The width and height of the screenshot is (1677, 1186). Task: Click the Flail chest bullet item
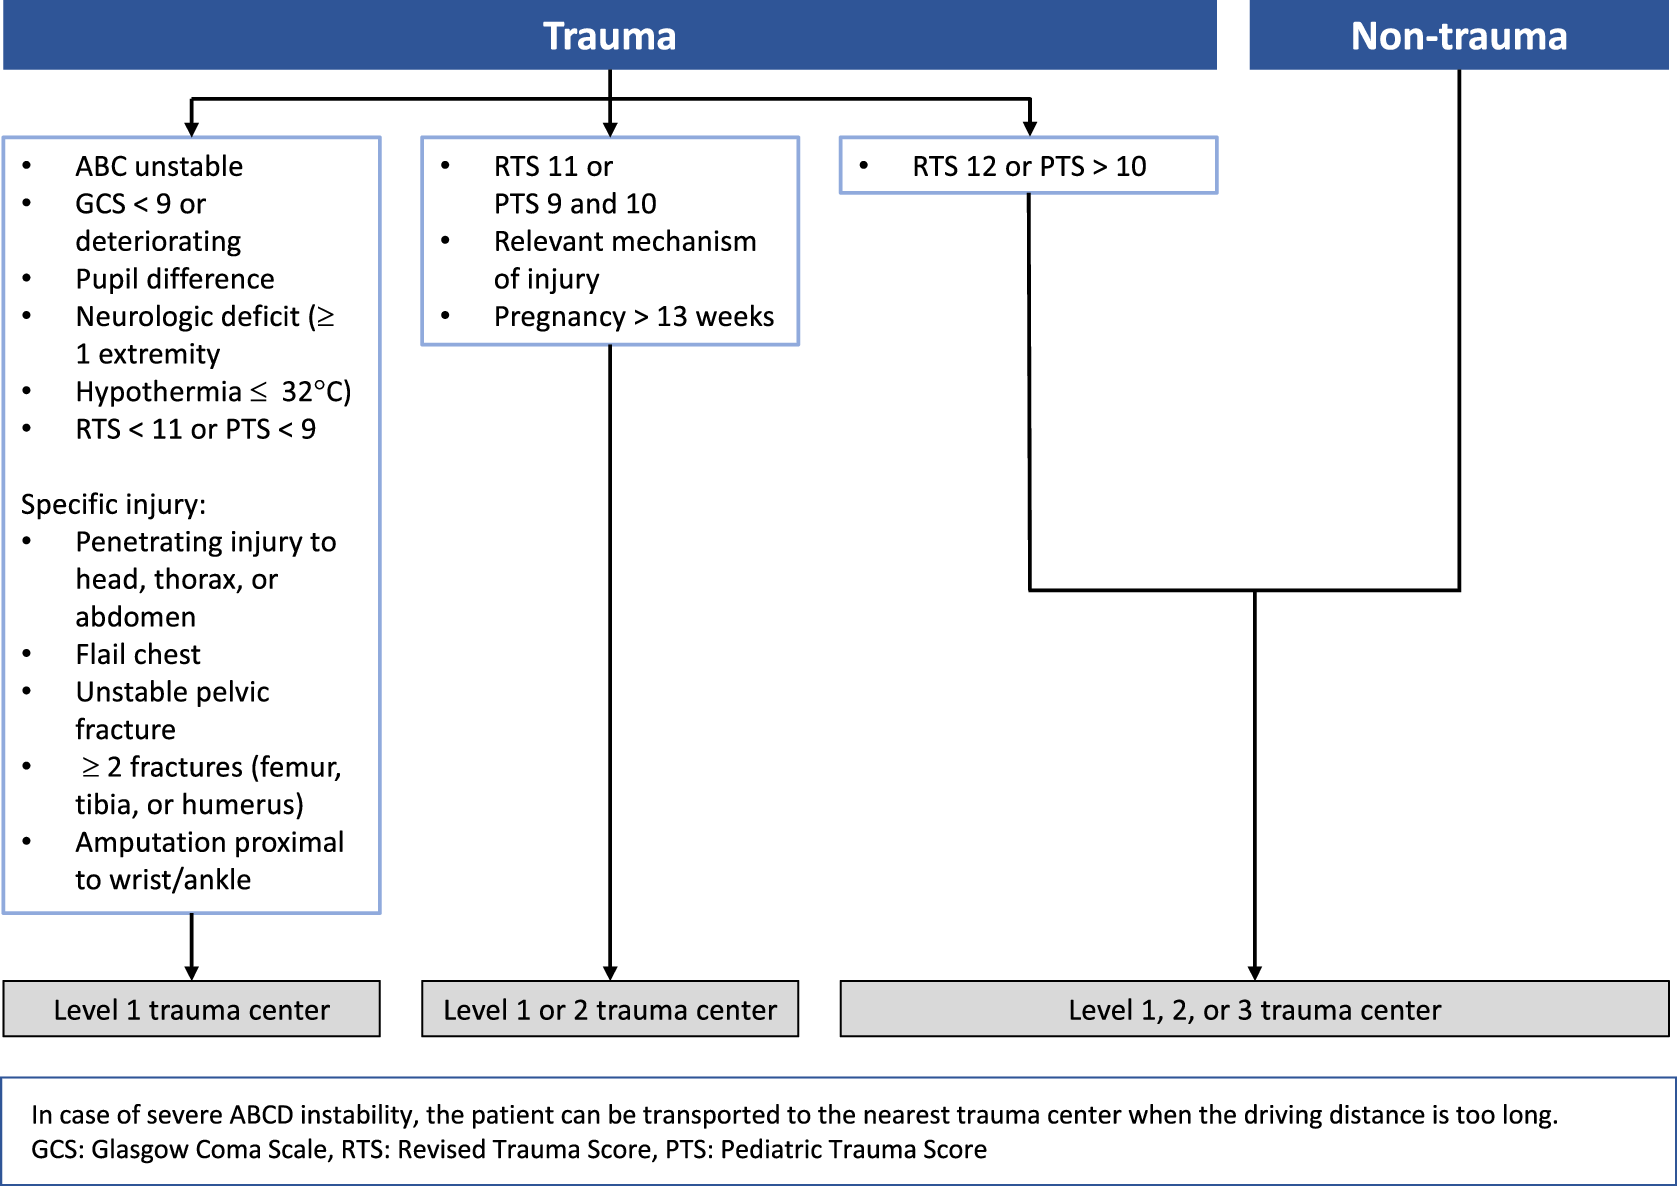[x=138, y=654]
